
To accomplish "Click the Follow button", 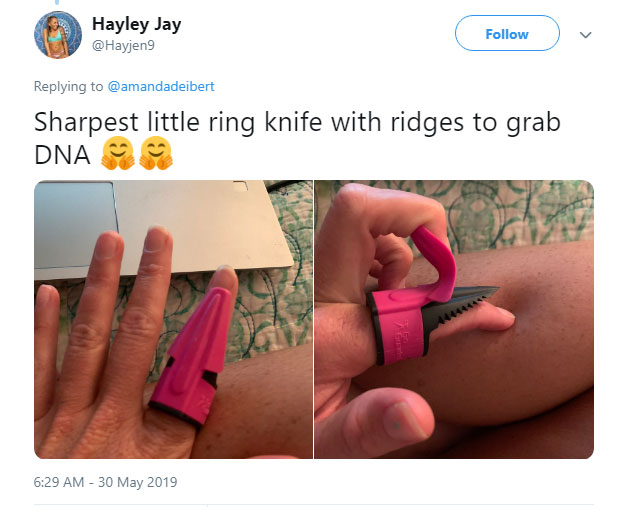I will coord(507,33).
